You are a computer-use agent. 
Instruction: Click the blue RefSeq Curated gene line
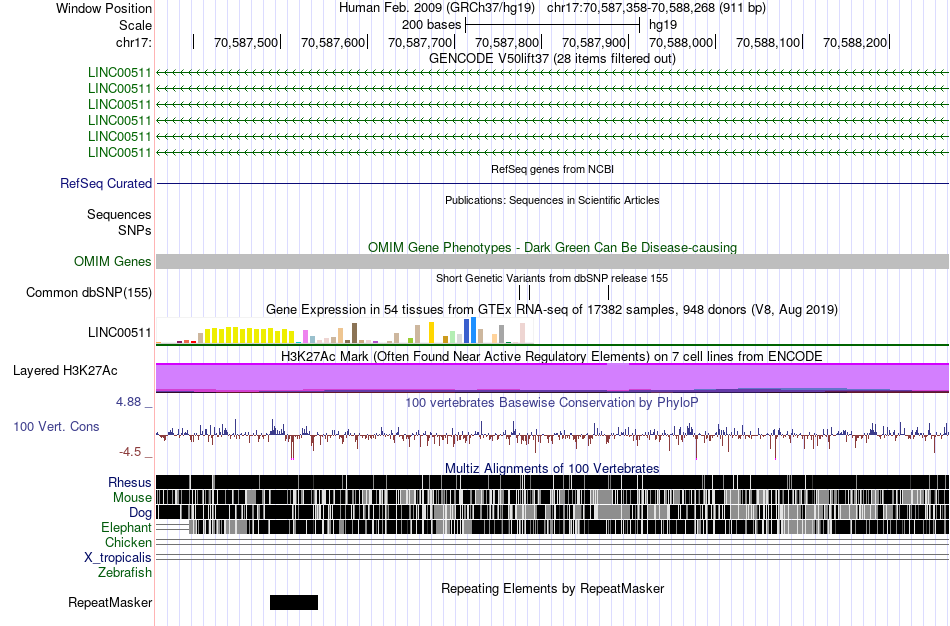(x=553, y=183)
